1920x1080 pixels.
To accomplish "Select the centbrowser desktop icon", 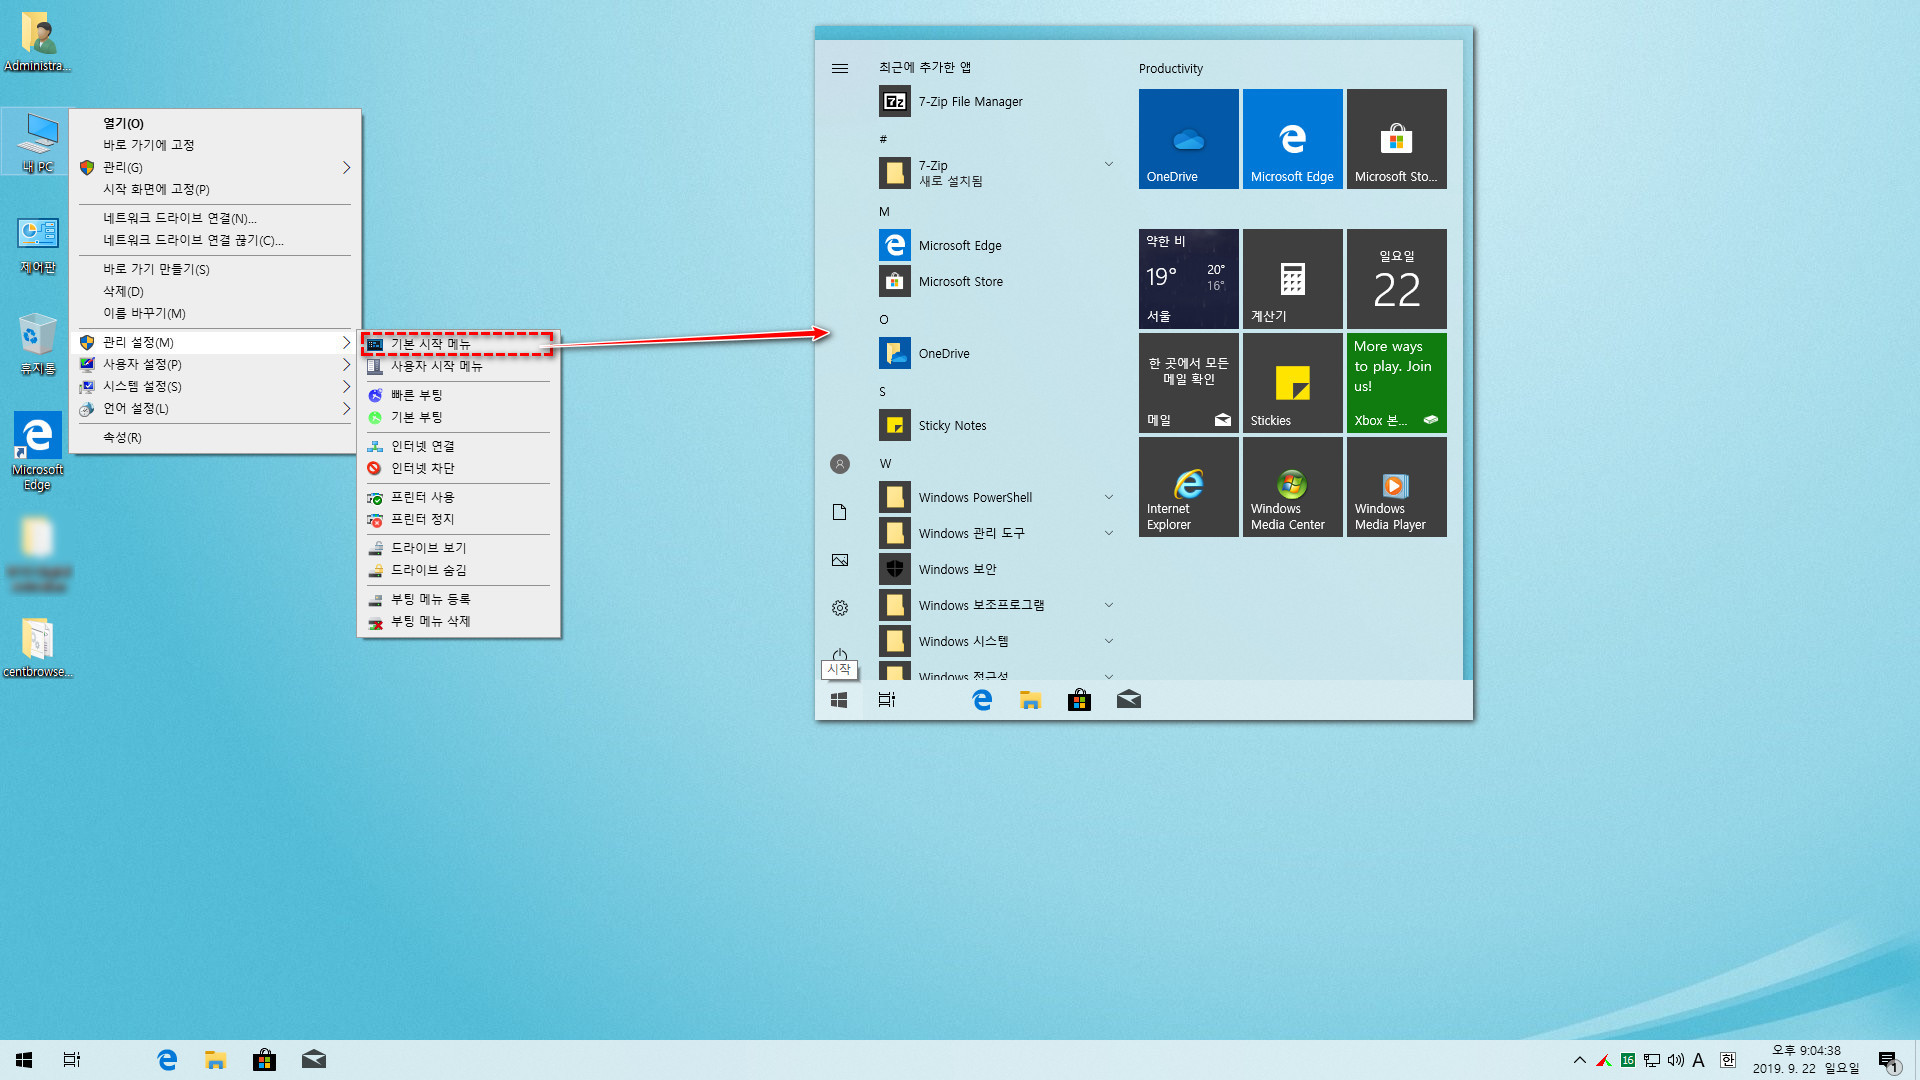I will [38, 647].
